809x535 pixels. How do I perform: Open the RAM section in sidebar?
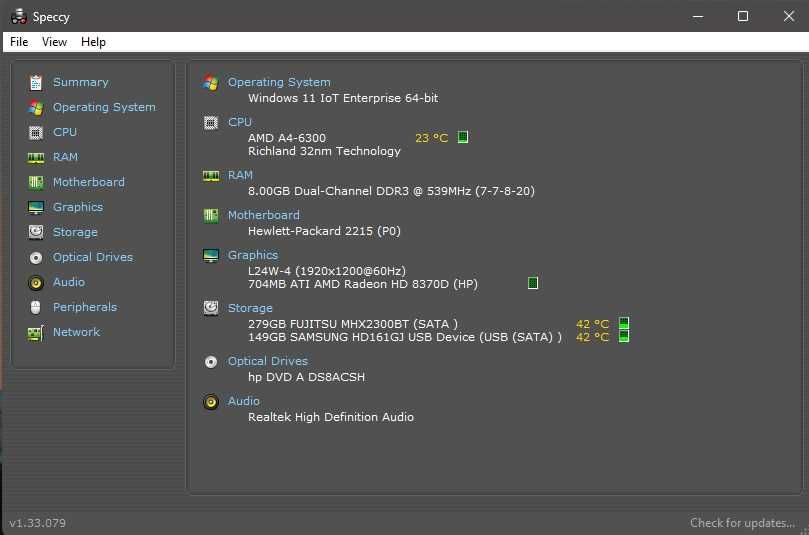(x=66, y=157)
